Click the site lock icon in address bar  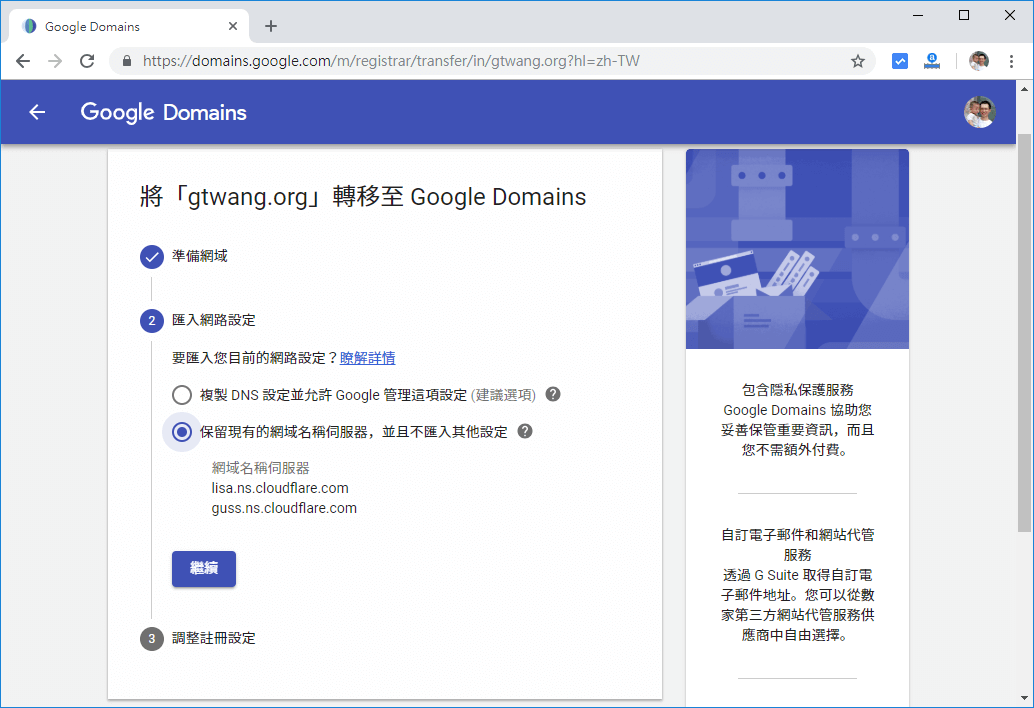click(x=127, y=61)
